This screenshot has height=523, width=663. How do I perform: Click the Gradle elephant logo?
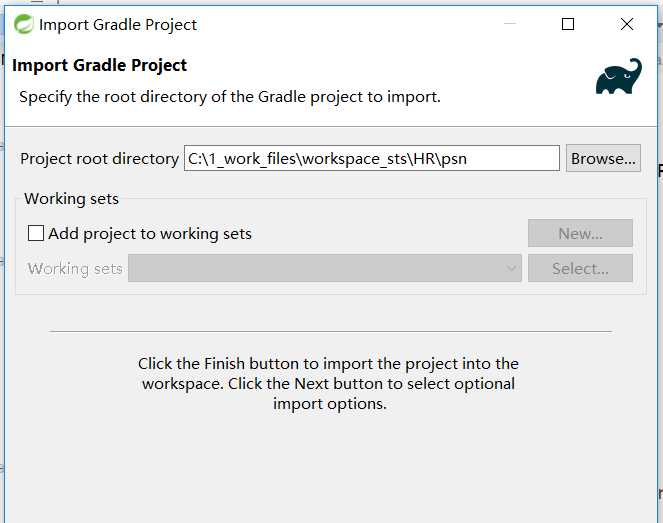(x=619, y=77)
